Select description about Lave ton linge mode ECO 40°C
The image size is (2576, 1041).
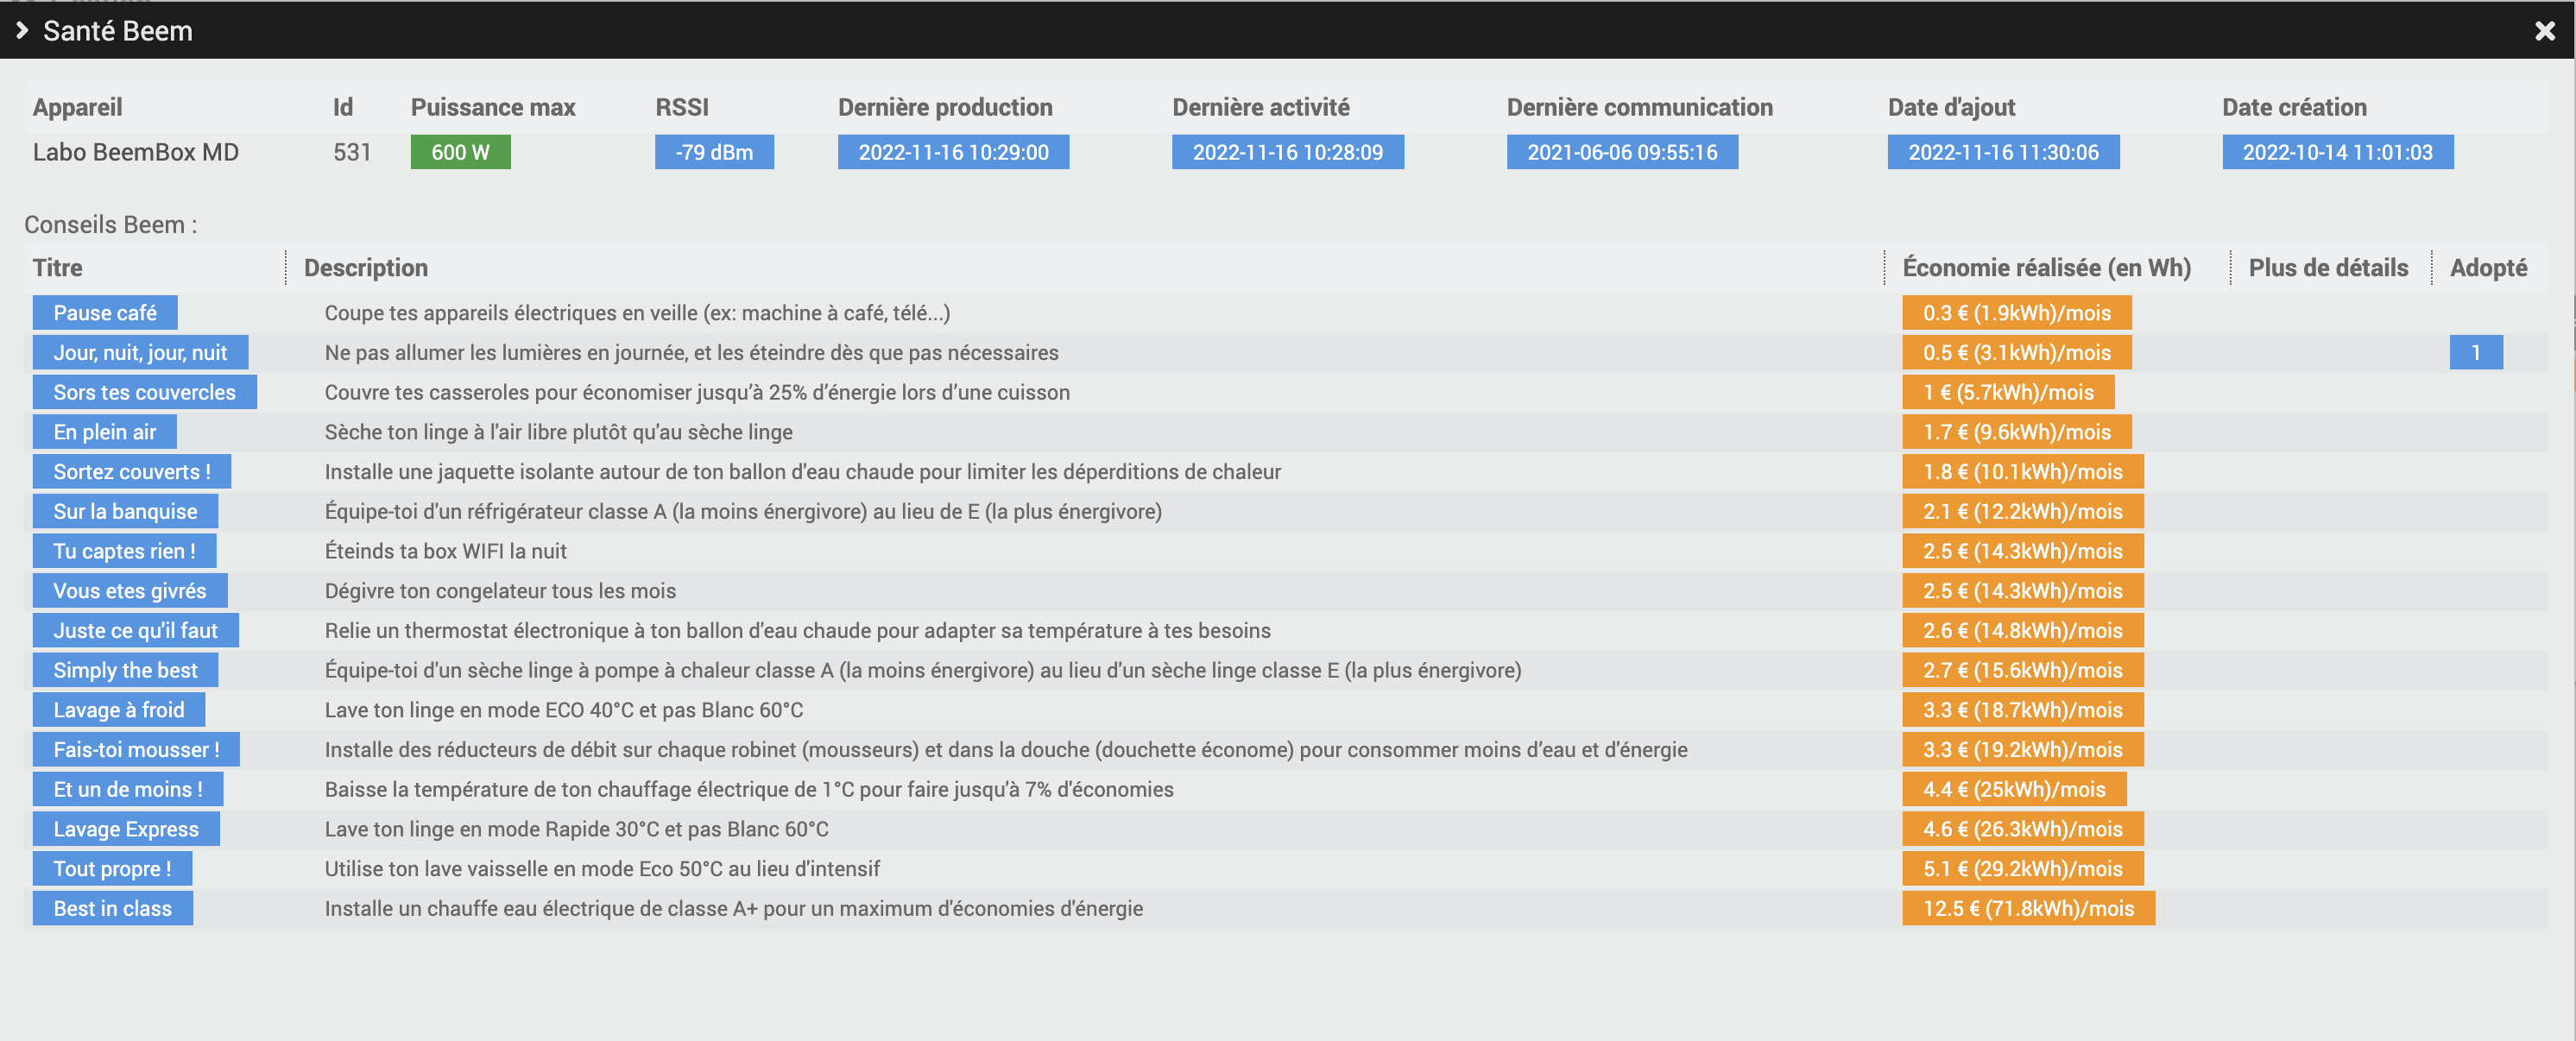click(x=563, y=710)
